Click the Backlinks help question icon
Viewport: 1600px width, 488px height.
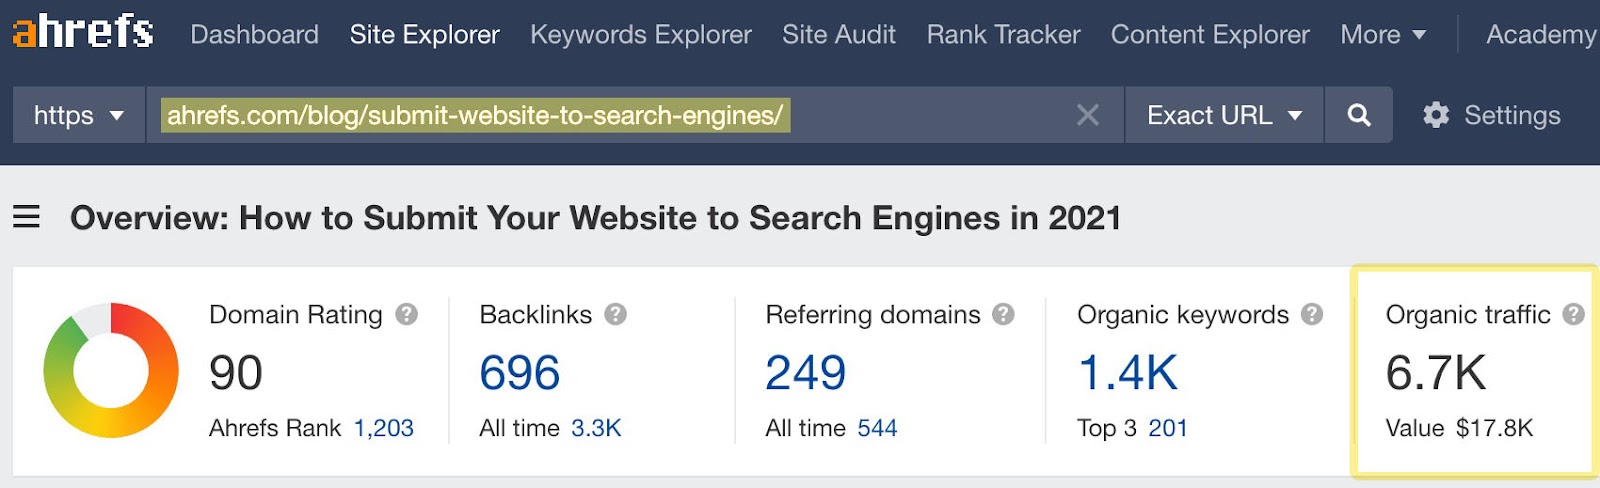tap(616, 314)
